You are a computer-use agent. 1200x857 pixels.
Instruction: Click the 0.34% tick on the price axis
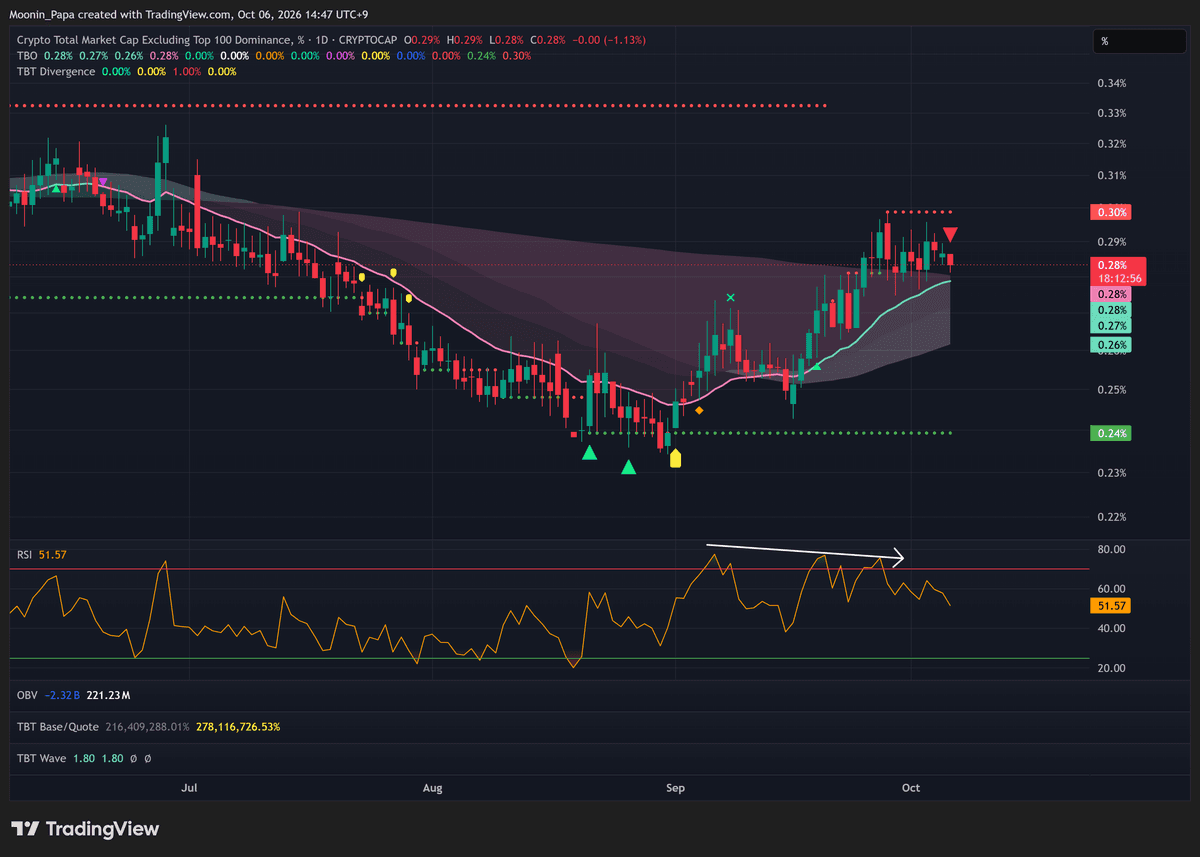pyautogui.click(x=1111, y=84)
